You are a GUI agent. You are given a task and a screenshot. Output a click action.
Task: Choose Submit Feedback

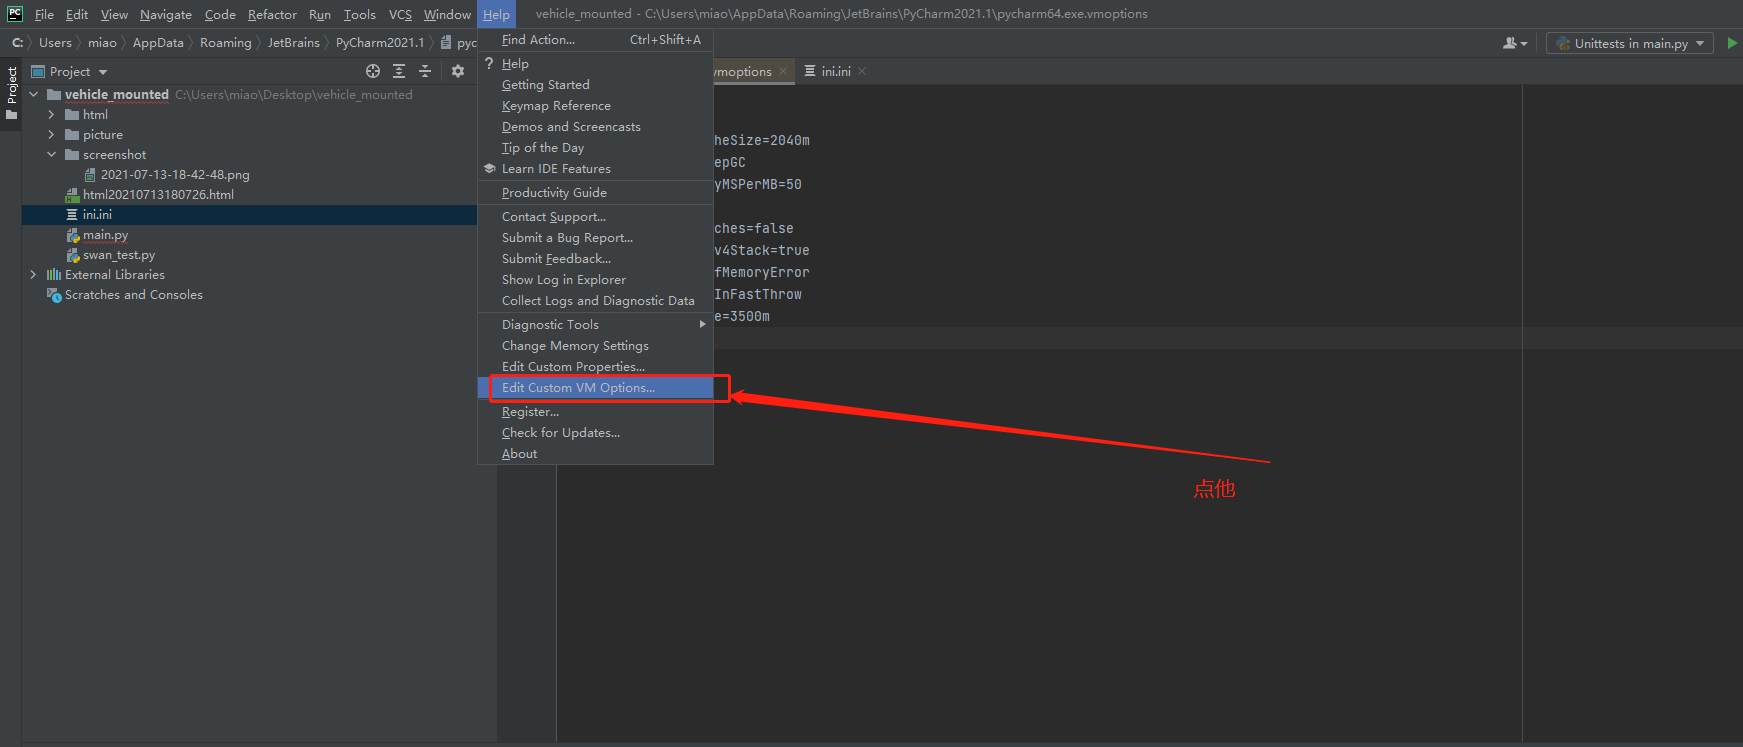[x=596, y=259]
